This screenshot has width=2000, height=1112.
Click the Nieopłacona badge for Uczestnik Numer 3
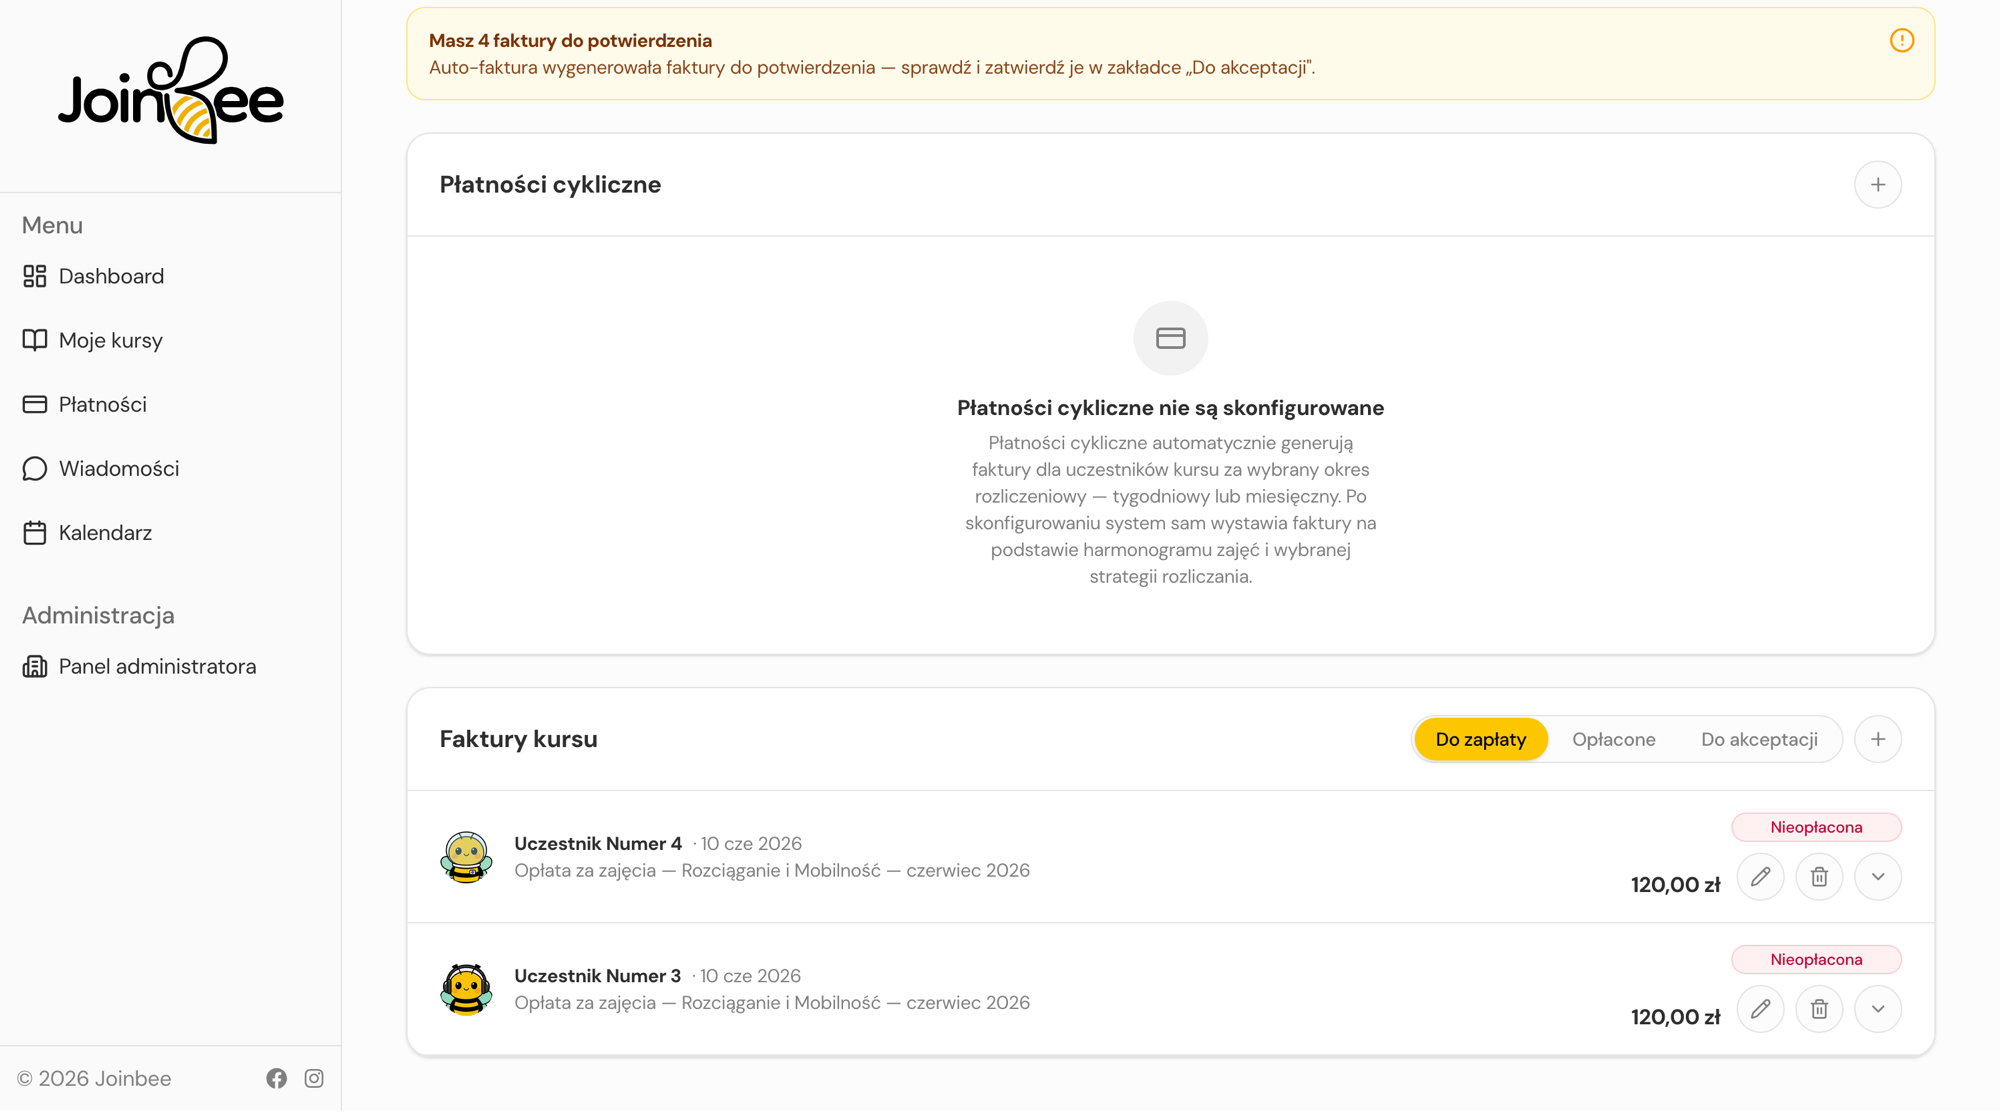tap(1816, 959)
